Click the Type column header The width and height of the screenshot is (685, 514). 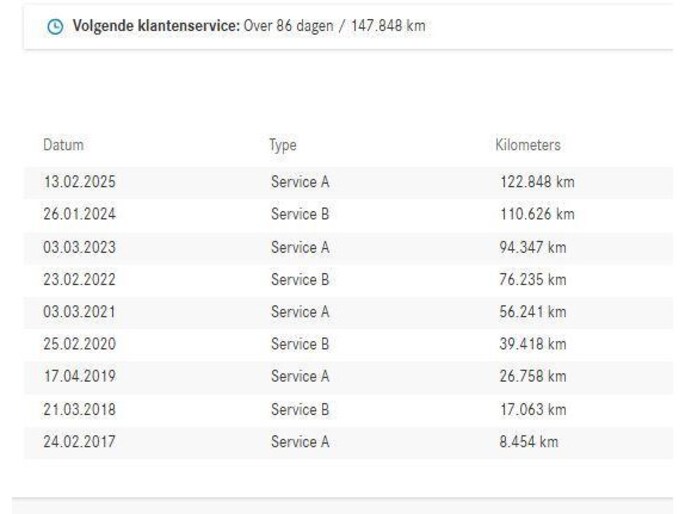[x=283, y=145]
